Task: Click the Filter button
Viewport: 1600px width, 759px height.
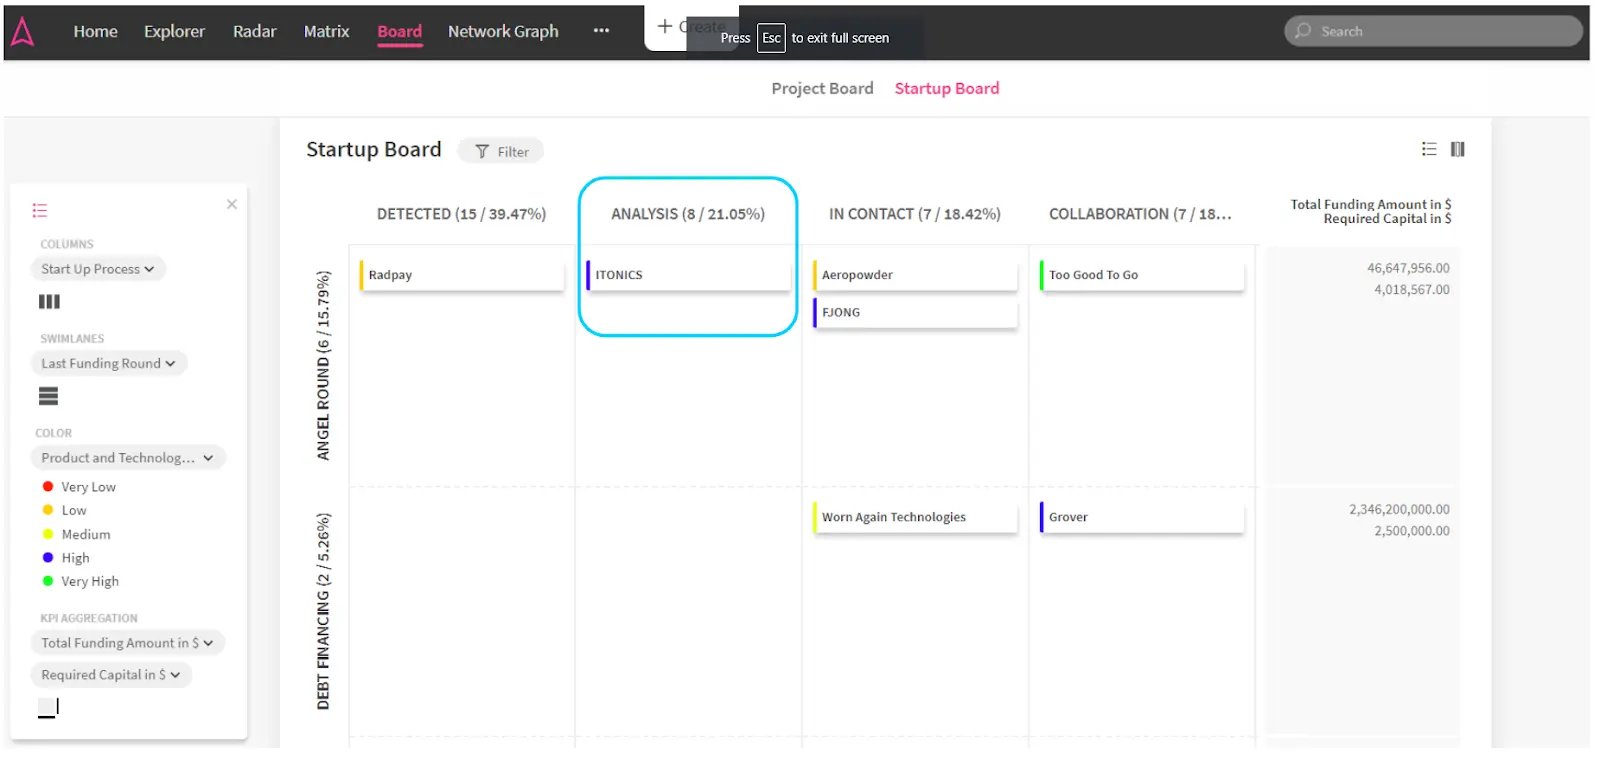Action: pos(501,151)
